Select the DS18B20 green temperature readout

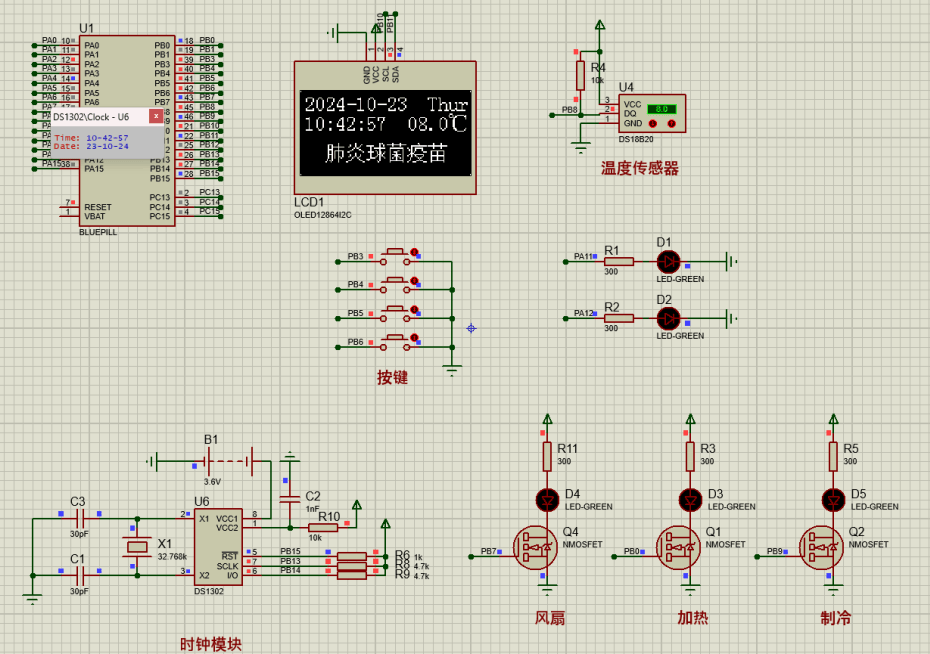[x=661, y=107]
